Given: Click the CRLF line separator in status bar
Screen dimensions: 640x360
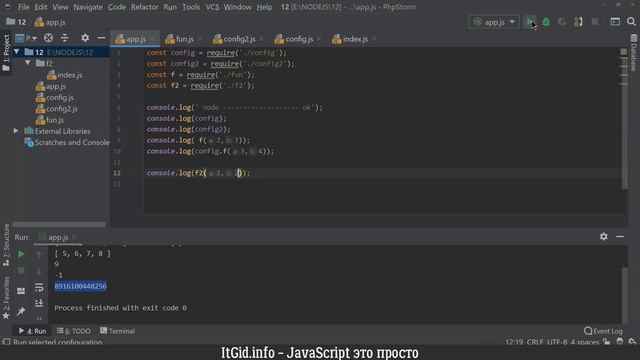Looking at the screenshot, I should (535, 342).
